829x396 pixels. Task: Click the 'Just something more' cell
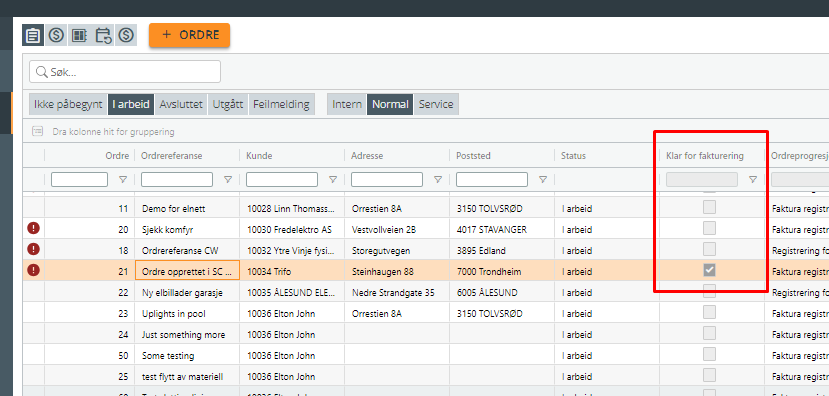click(187, 335)
